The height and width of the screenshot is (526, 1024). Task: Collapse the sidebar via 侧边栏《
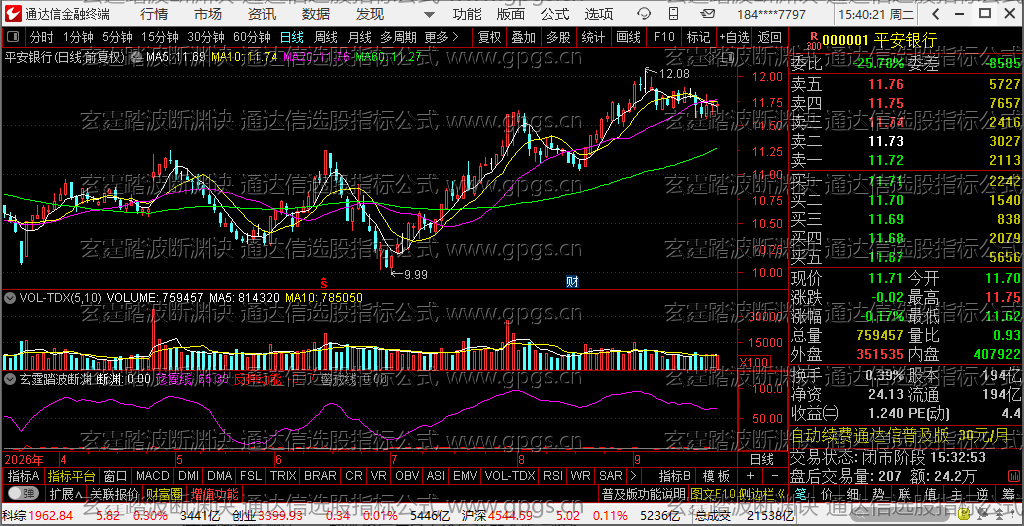[x=762, y=493]
